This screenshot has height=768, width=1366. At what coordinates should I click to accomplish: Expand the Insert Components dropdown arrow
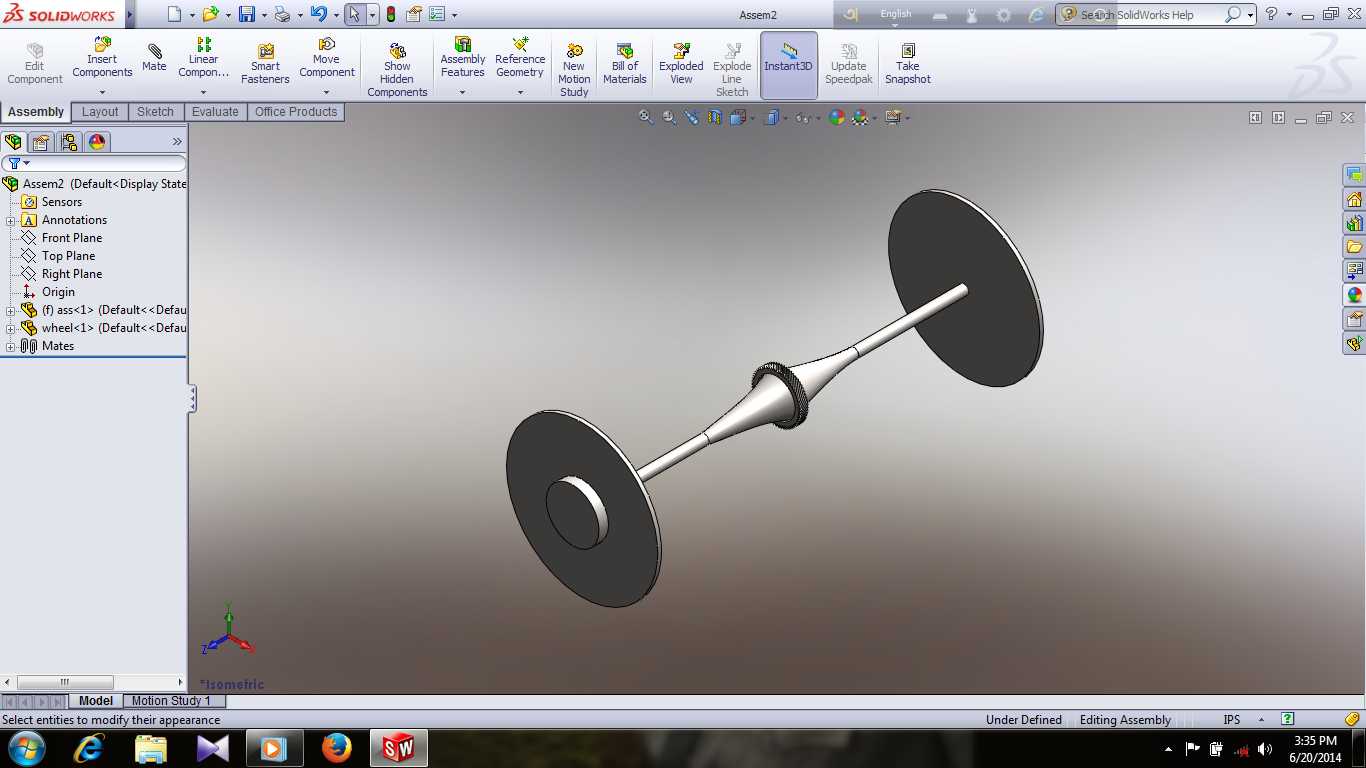pyautogui.click(x=102, y=92)
